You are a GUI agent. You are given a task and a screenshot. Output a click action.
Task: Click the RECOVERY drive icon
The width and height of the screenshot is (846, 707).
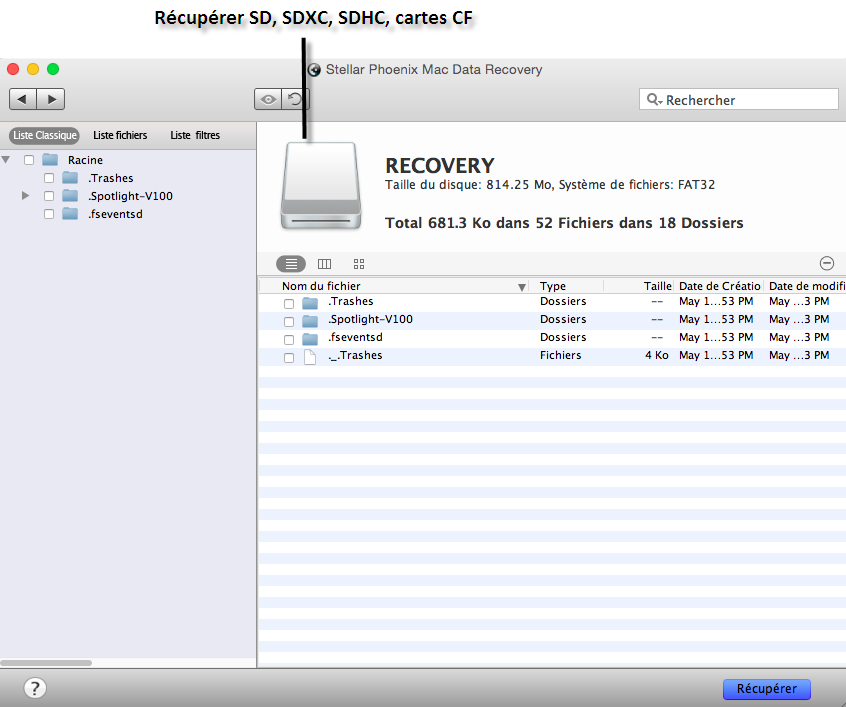(320, 186)
